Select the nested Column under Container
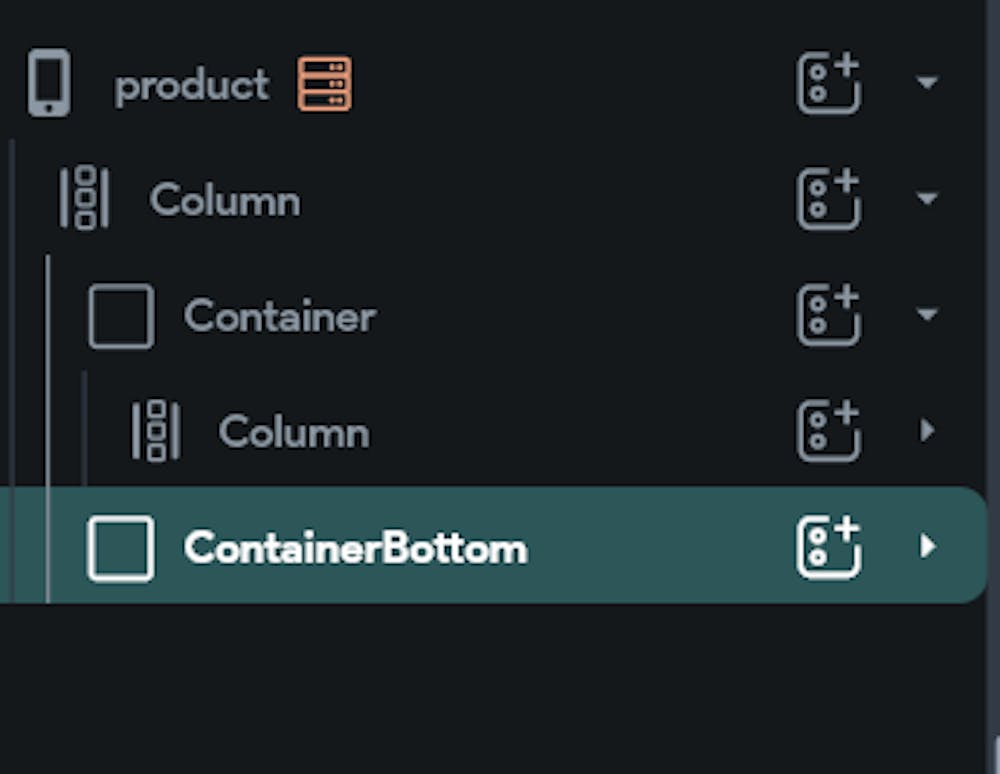This screenshot has width=1000, height=774. tap(293, 433)
